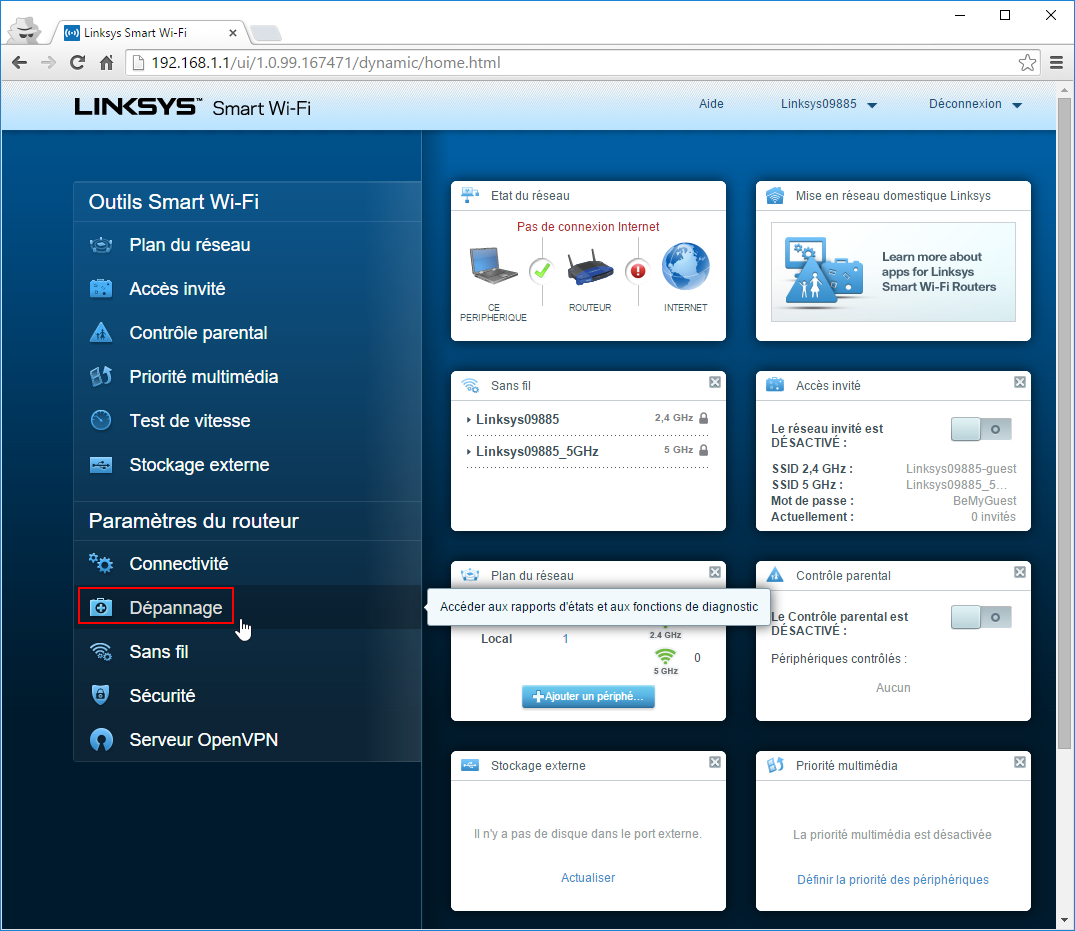Click the Serveur OpenVPN icon
1075x931 pixels.
pos(101,740)
